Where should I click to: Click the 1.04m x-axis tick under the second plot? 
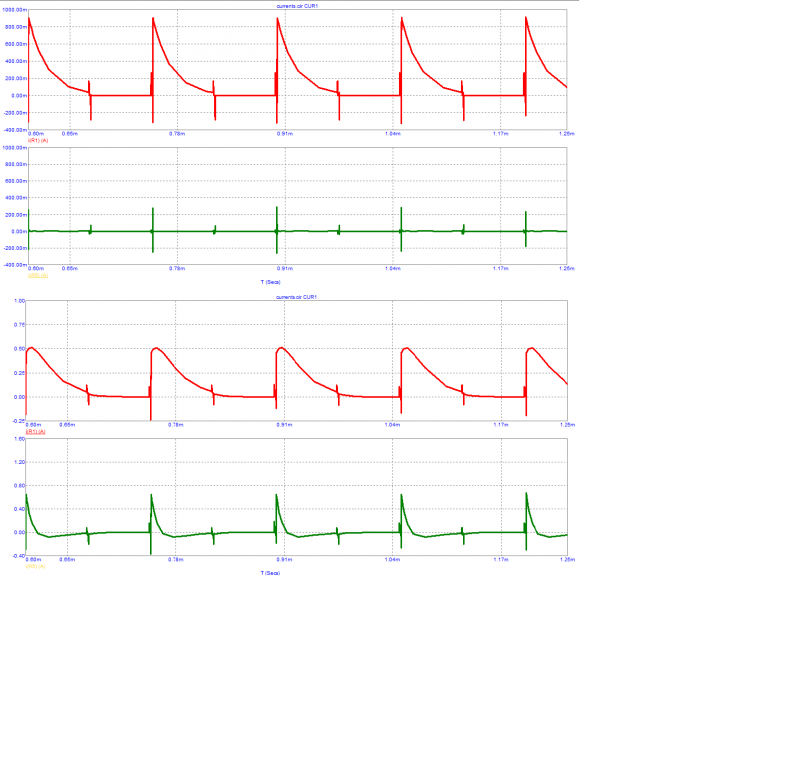392,268
